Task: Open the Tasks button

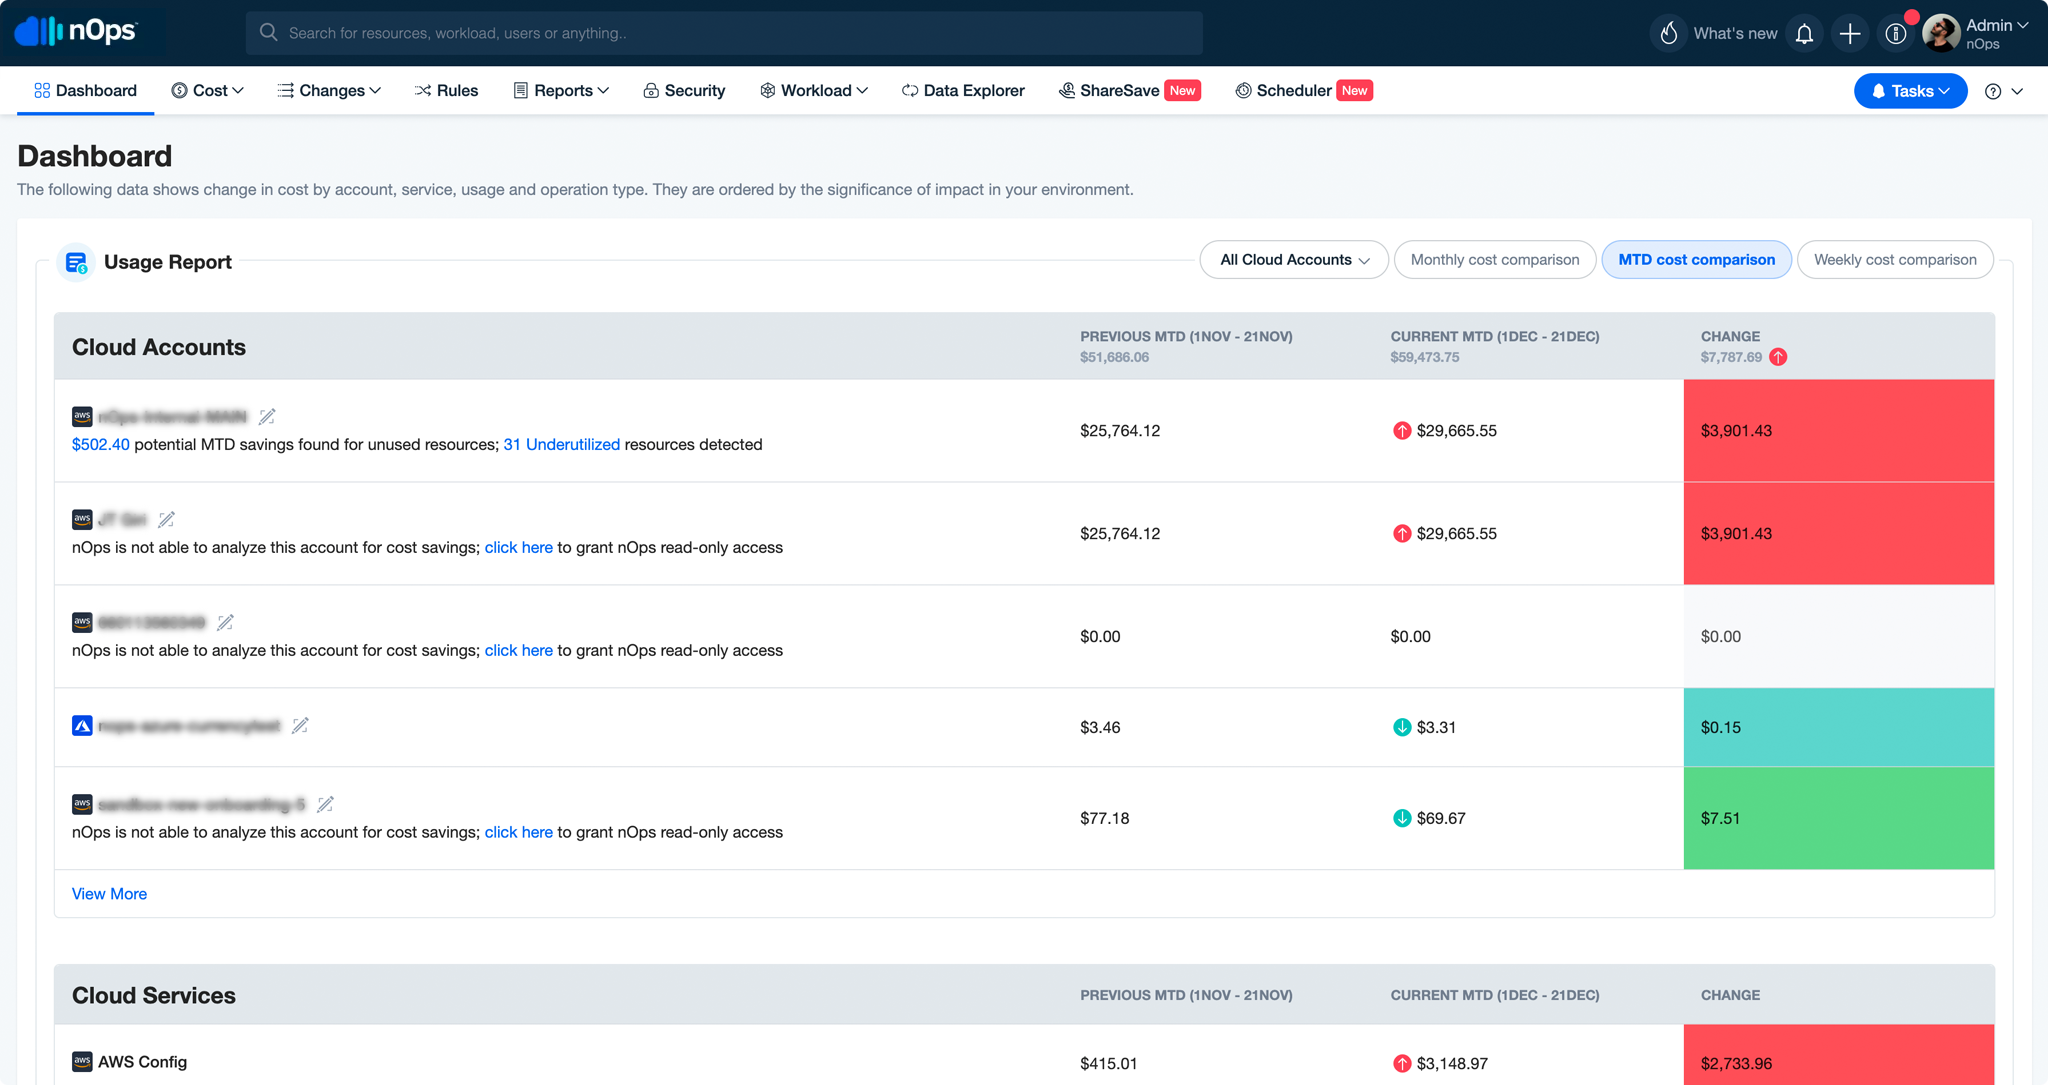Action: coord(1909,90)
